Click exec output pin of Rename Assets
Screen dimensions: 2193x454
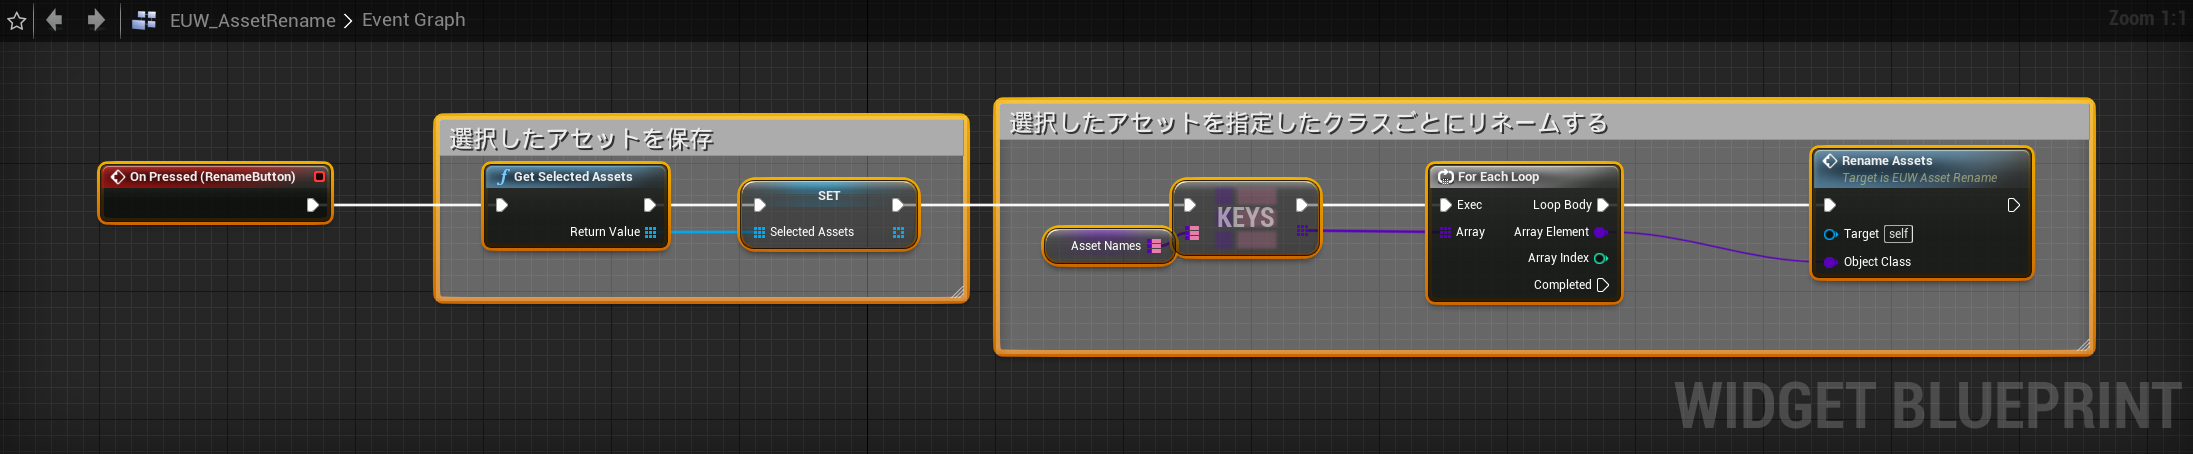(x=2014, y=205)
